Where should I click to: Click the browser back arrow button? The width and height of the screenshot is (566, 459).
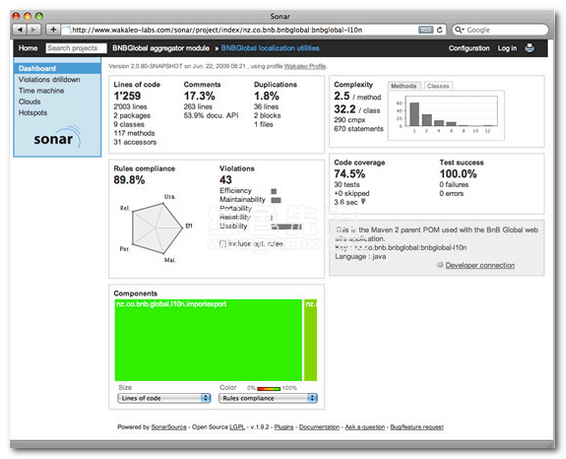20,30
